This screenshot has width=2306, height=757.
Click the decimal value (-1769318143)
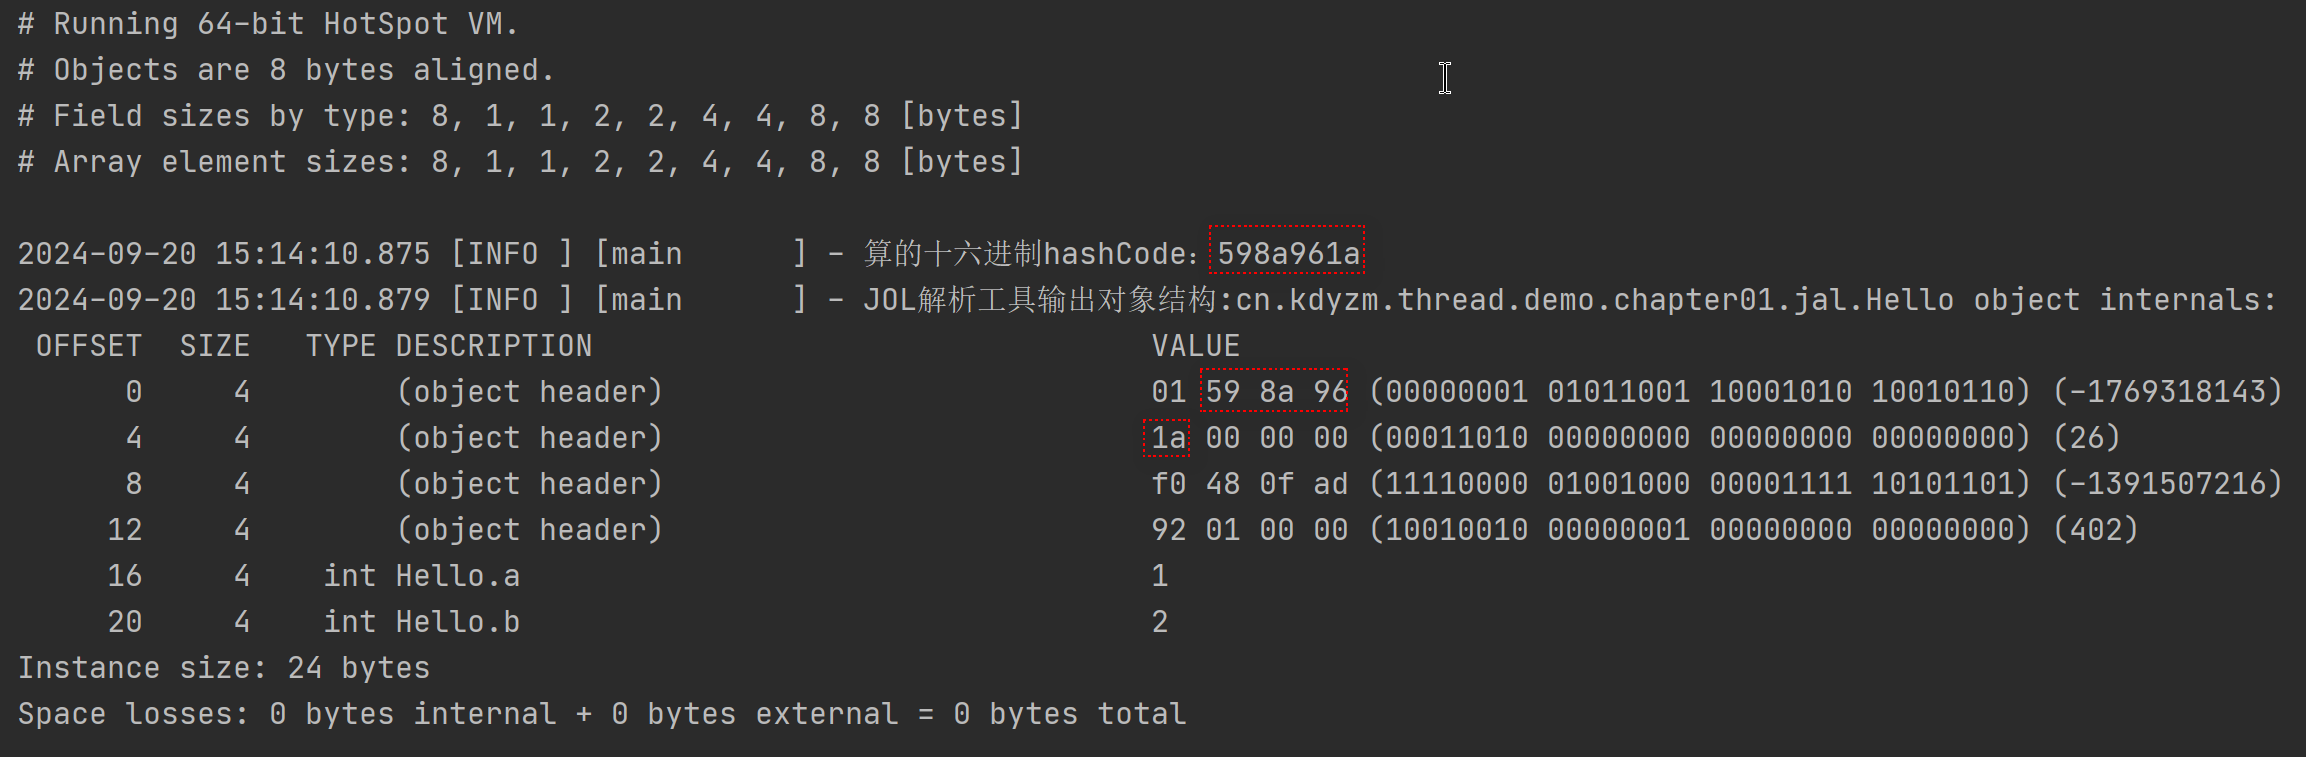pos(2167,391)
